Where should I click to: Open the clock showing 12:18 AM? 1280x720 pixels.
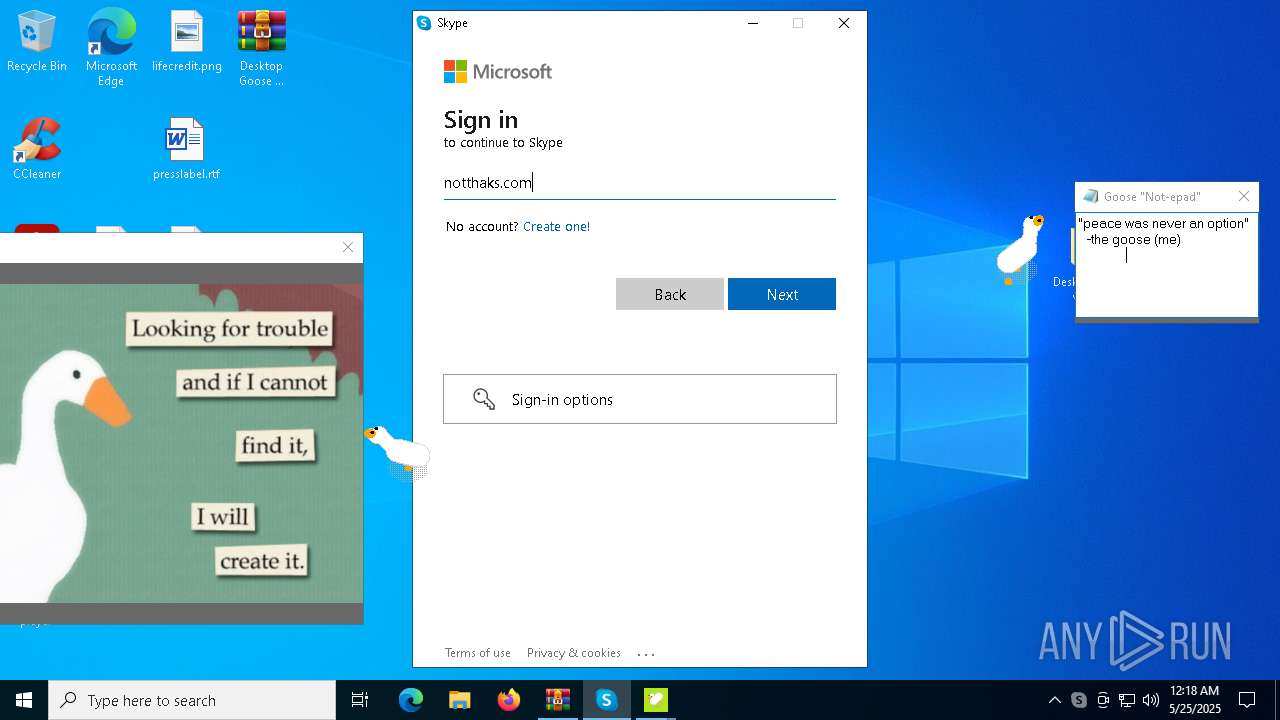[x=1194, y=700]
